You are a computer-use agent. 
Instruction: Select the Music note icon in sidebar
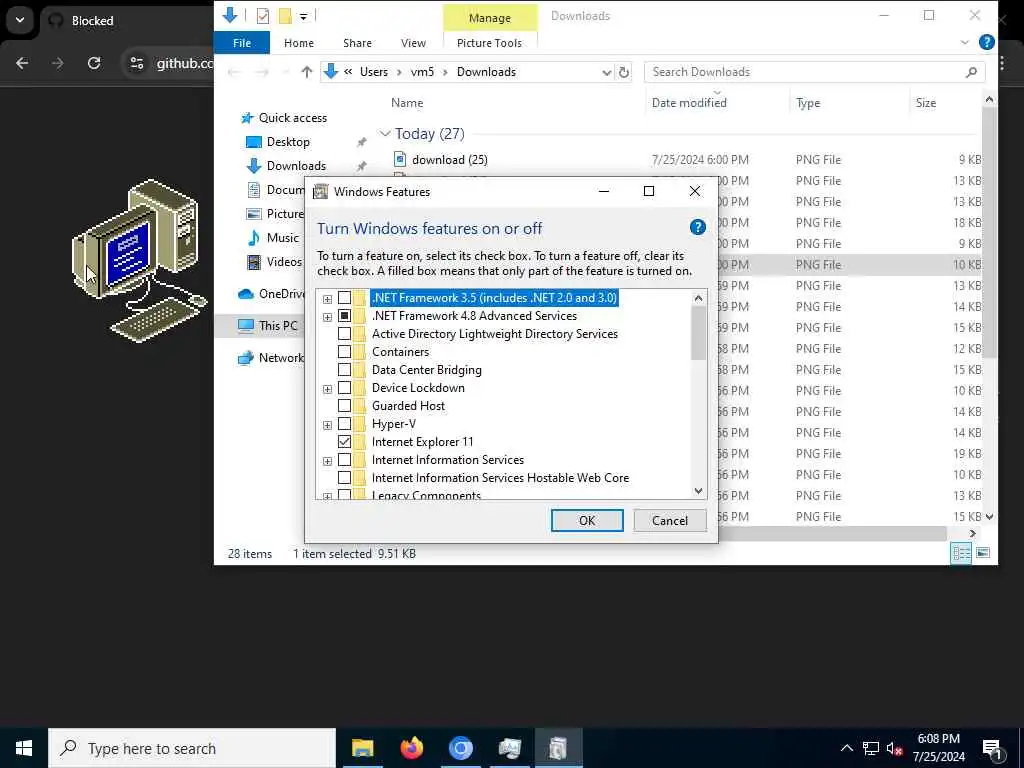(253, 238)
